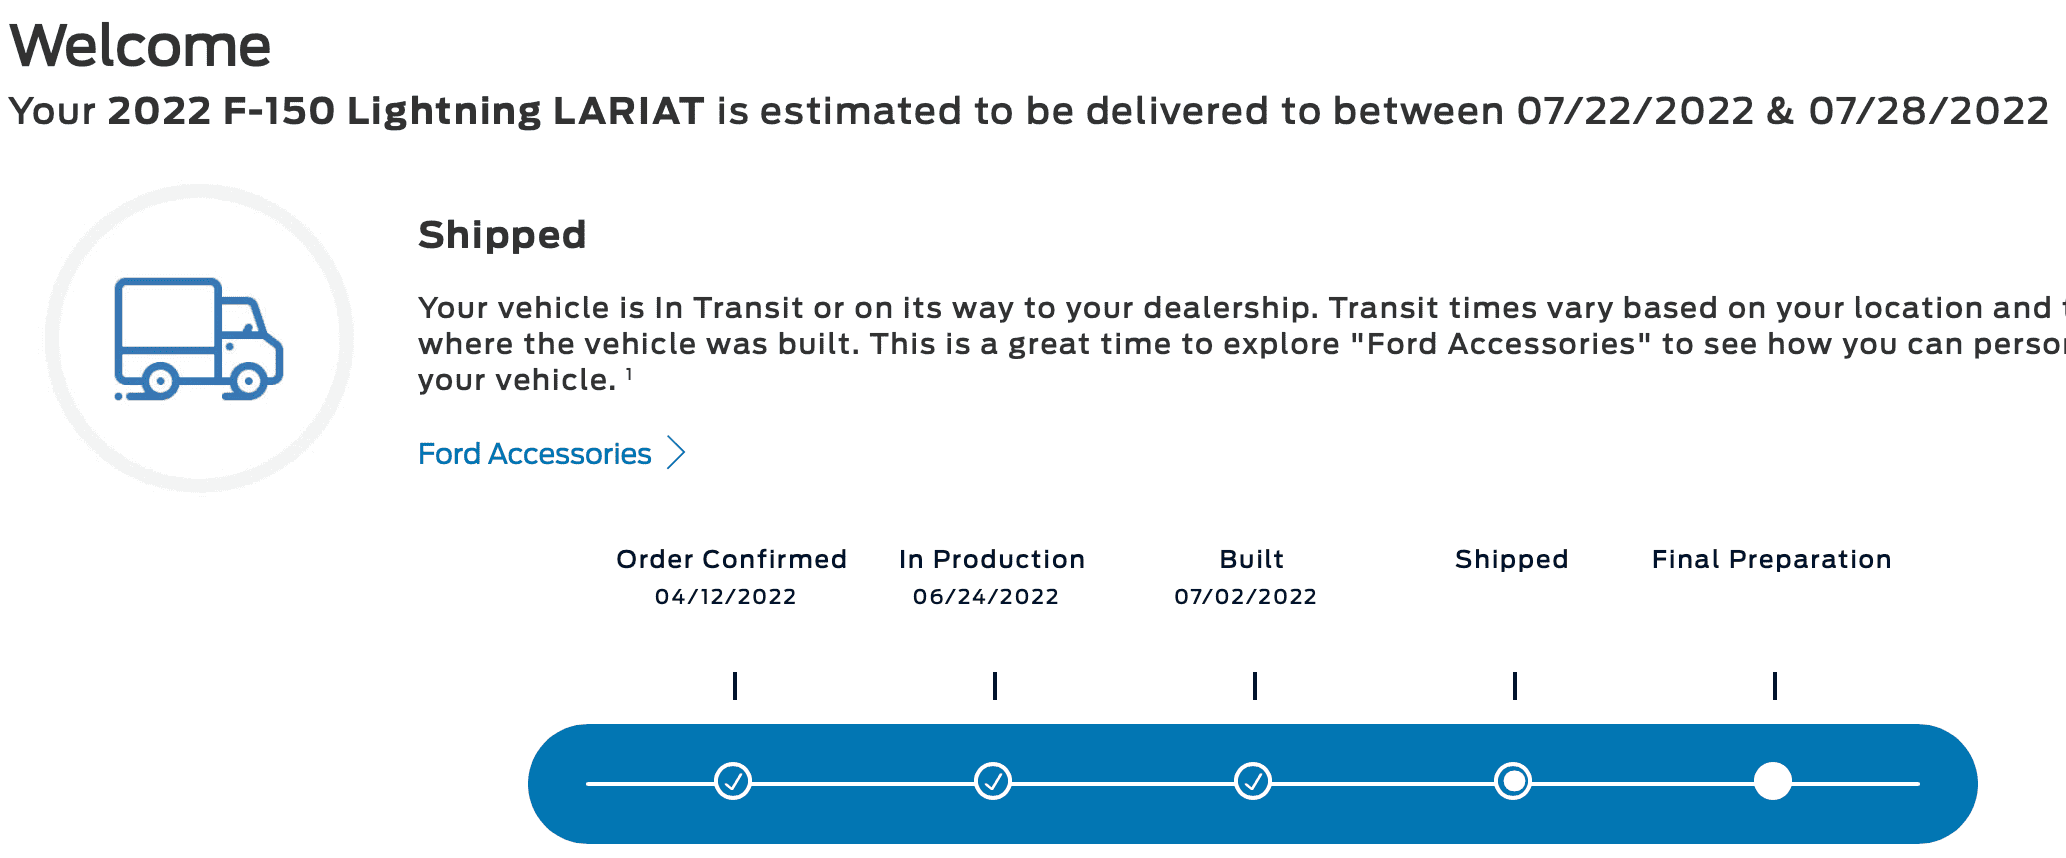Viewport: 2066px width, 858px height.
Task: Click the chevron next to Ford Accessories
Action: click(677, 453)
